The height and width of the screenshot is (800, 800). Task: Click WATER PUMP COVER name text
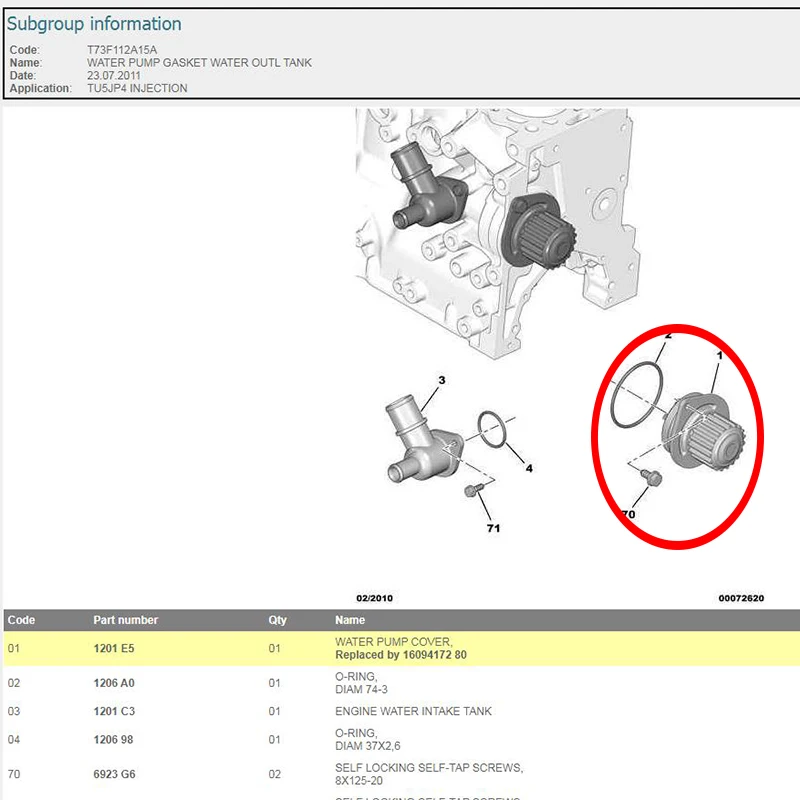(x=393, y=642)
